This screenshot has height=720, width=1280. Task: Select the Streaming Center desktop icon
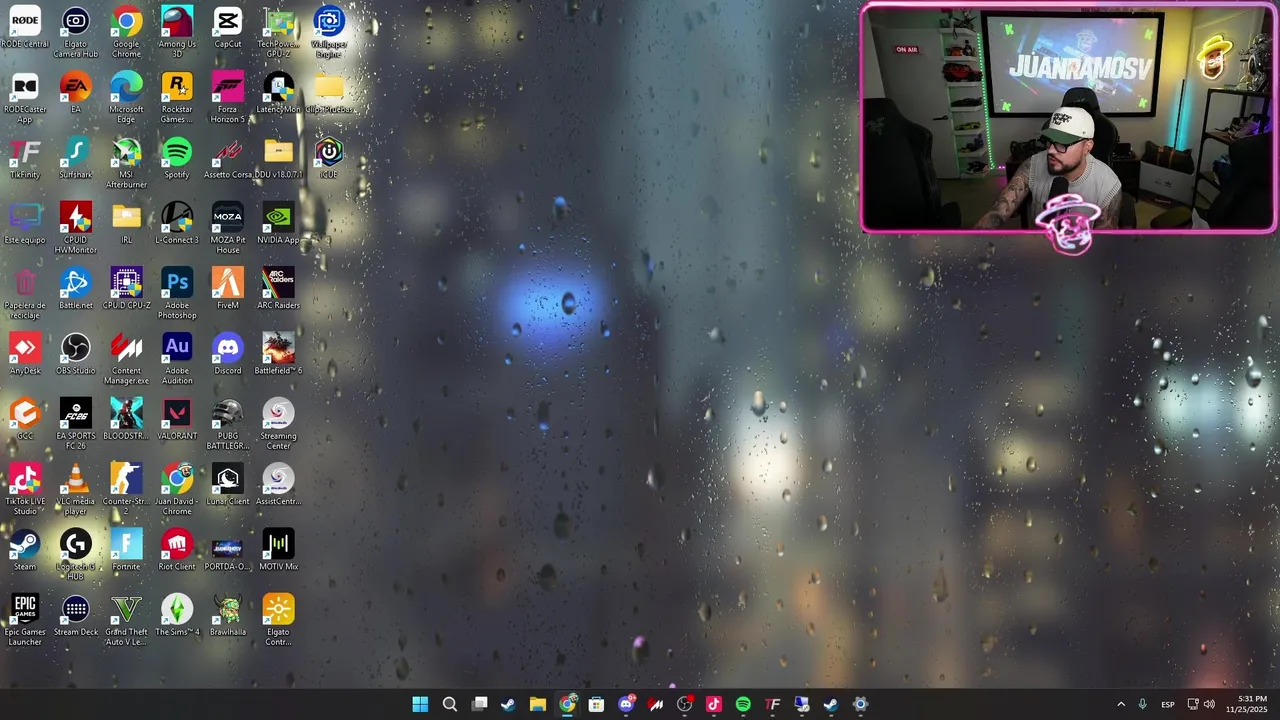278,424
